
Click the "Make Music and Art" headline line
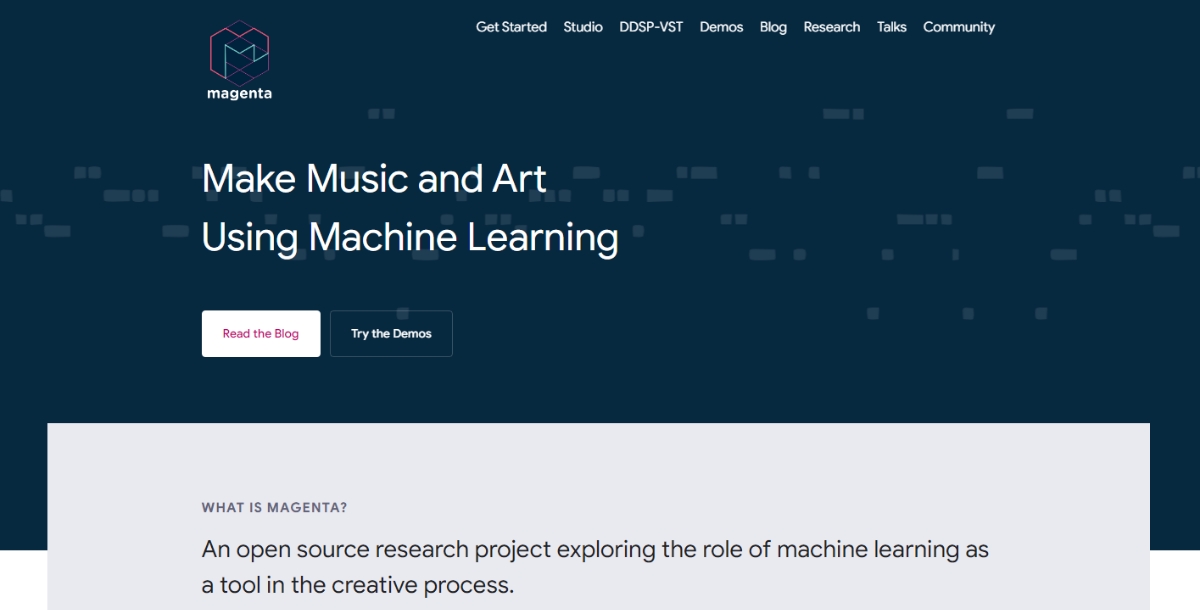coord(374,179)
